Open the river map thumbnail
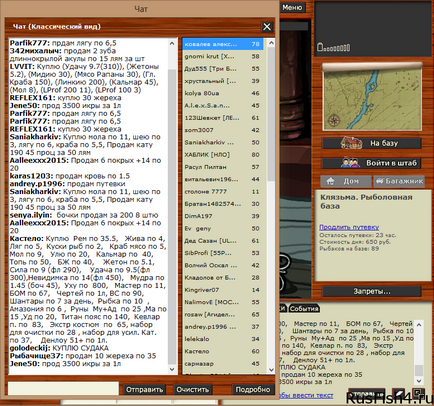 click(x=372, y=97)
